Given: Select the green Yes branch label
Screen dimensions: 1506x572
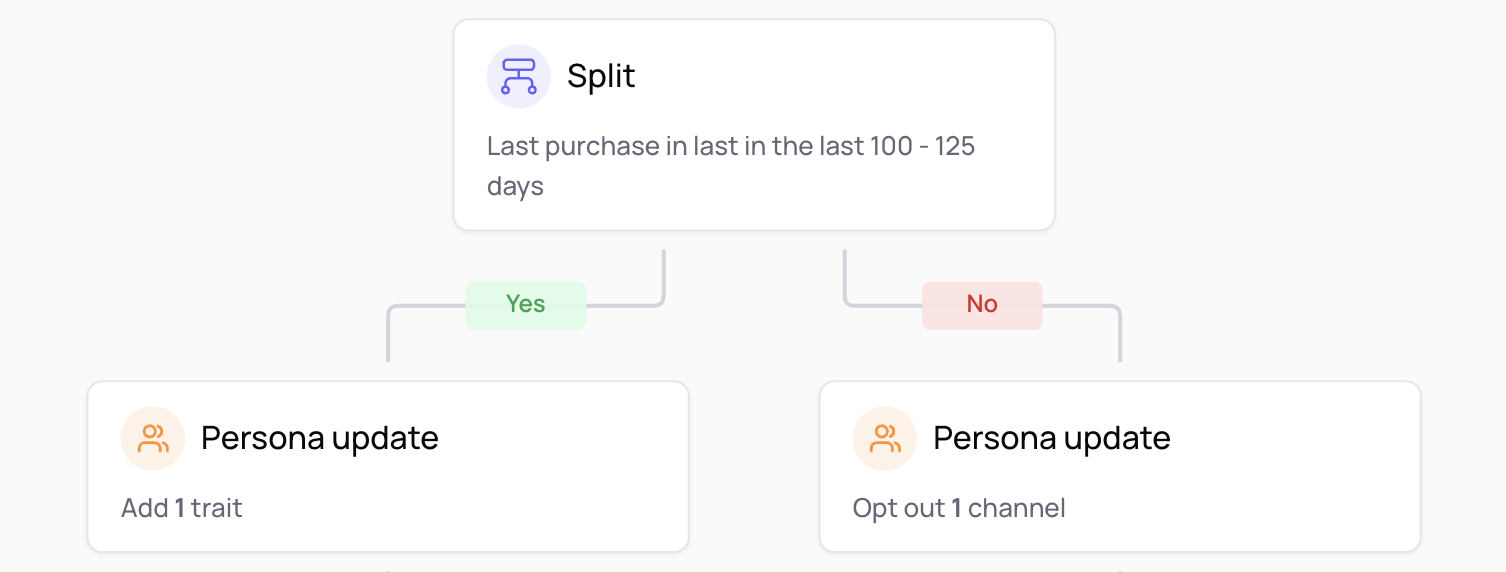Looking at the screenshot, I should pyautogui.click(x=525, y=304).
